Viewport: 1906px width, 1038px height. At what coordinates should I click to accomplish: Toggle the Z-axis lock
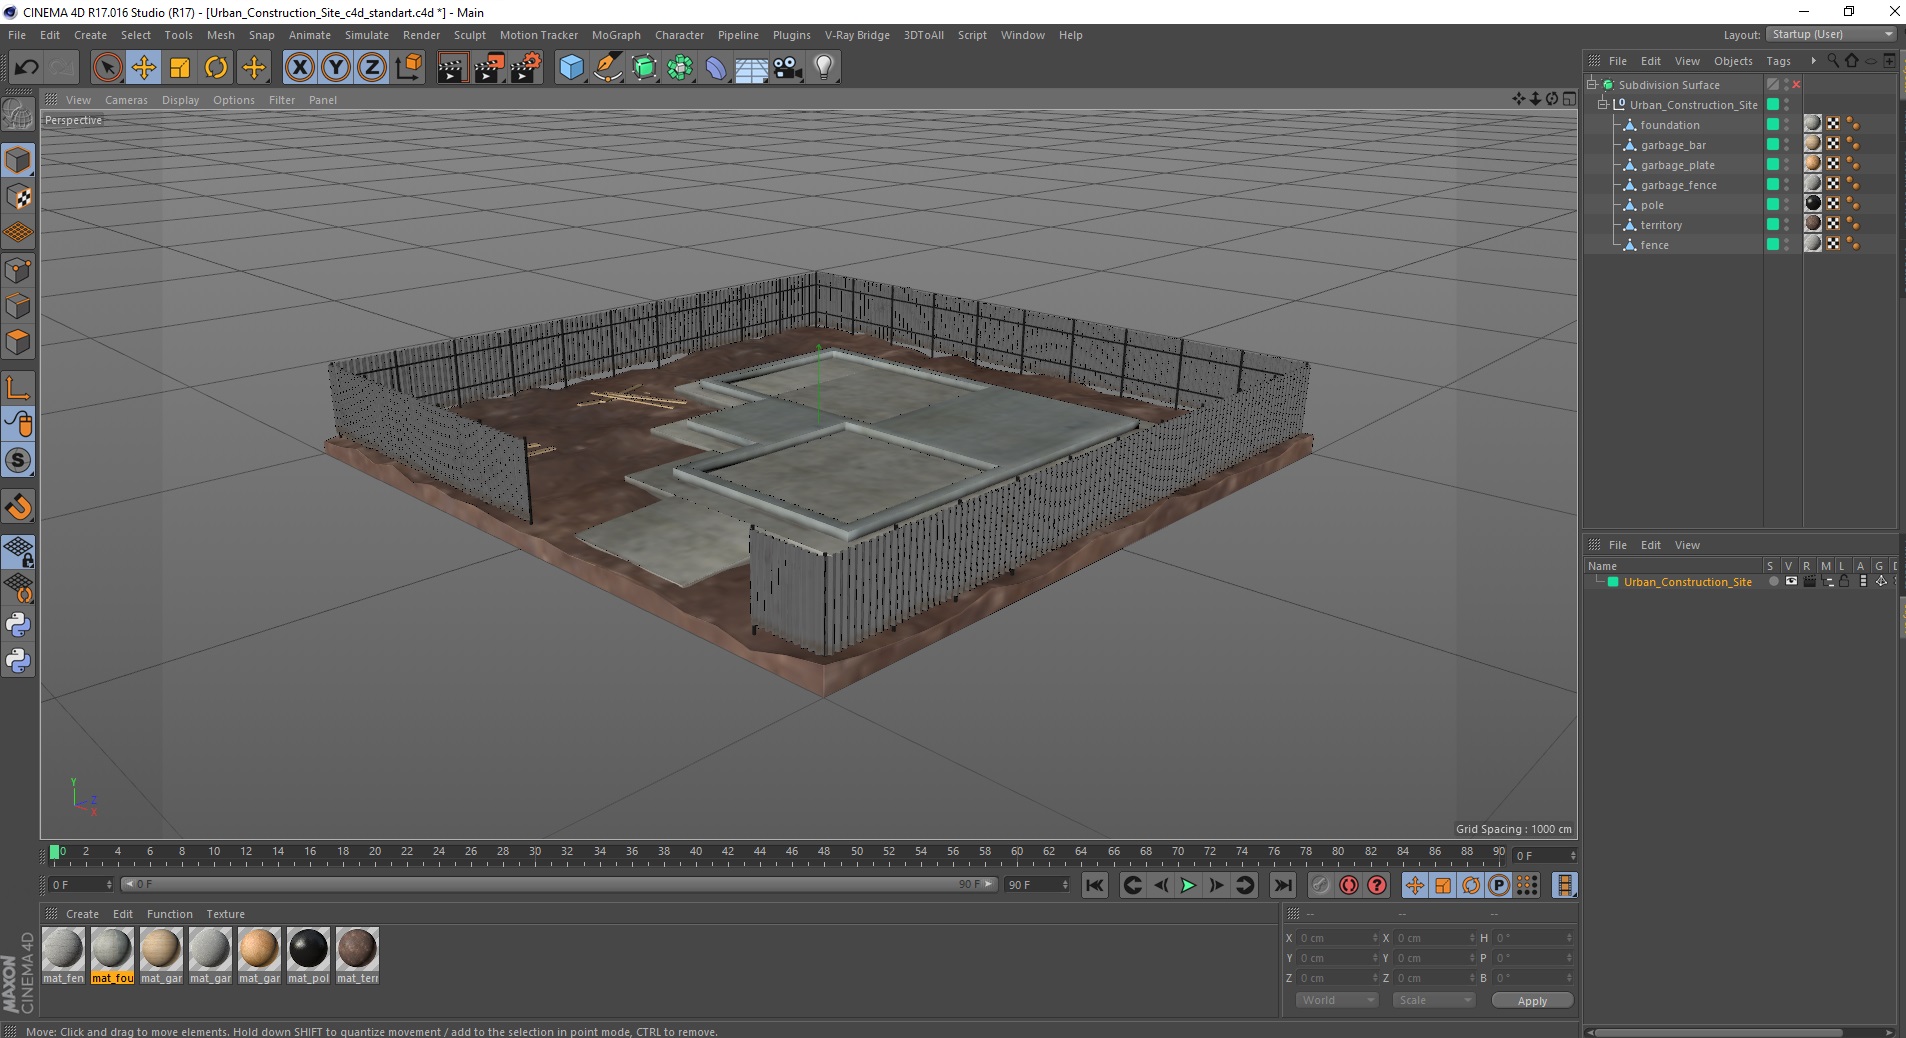pos(372,67)
